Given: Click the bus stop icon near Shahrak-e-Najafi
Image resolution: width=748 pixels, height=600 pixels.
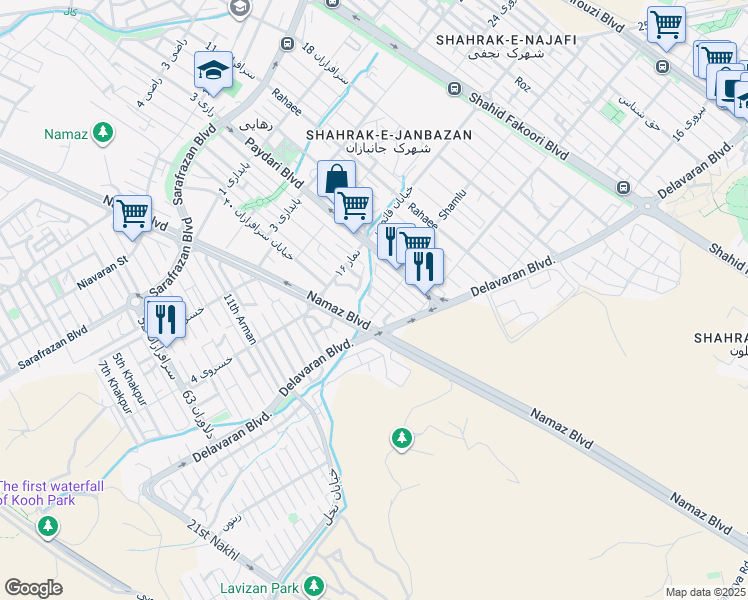Looking at the screenshot, I should click(x=455, y=88).
